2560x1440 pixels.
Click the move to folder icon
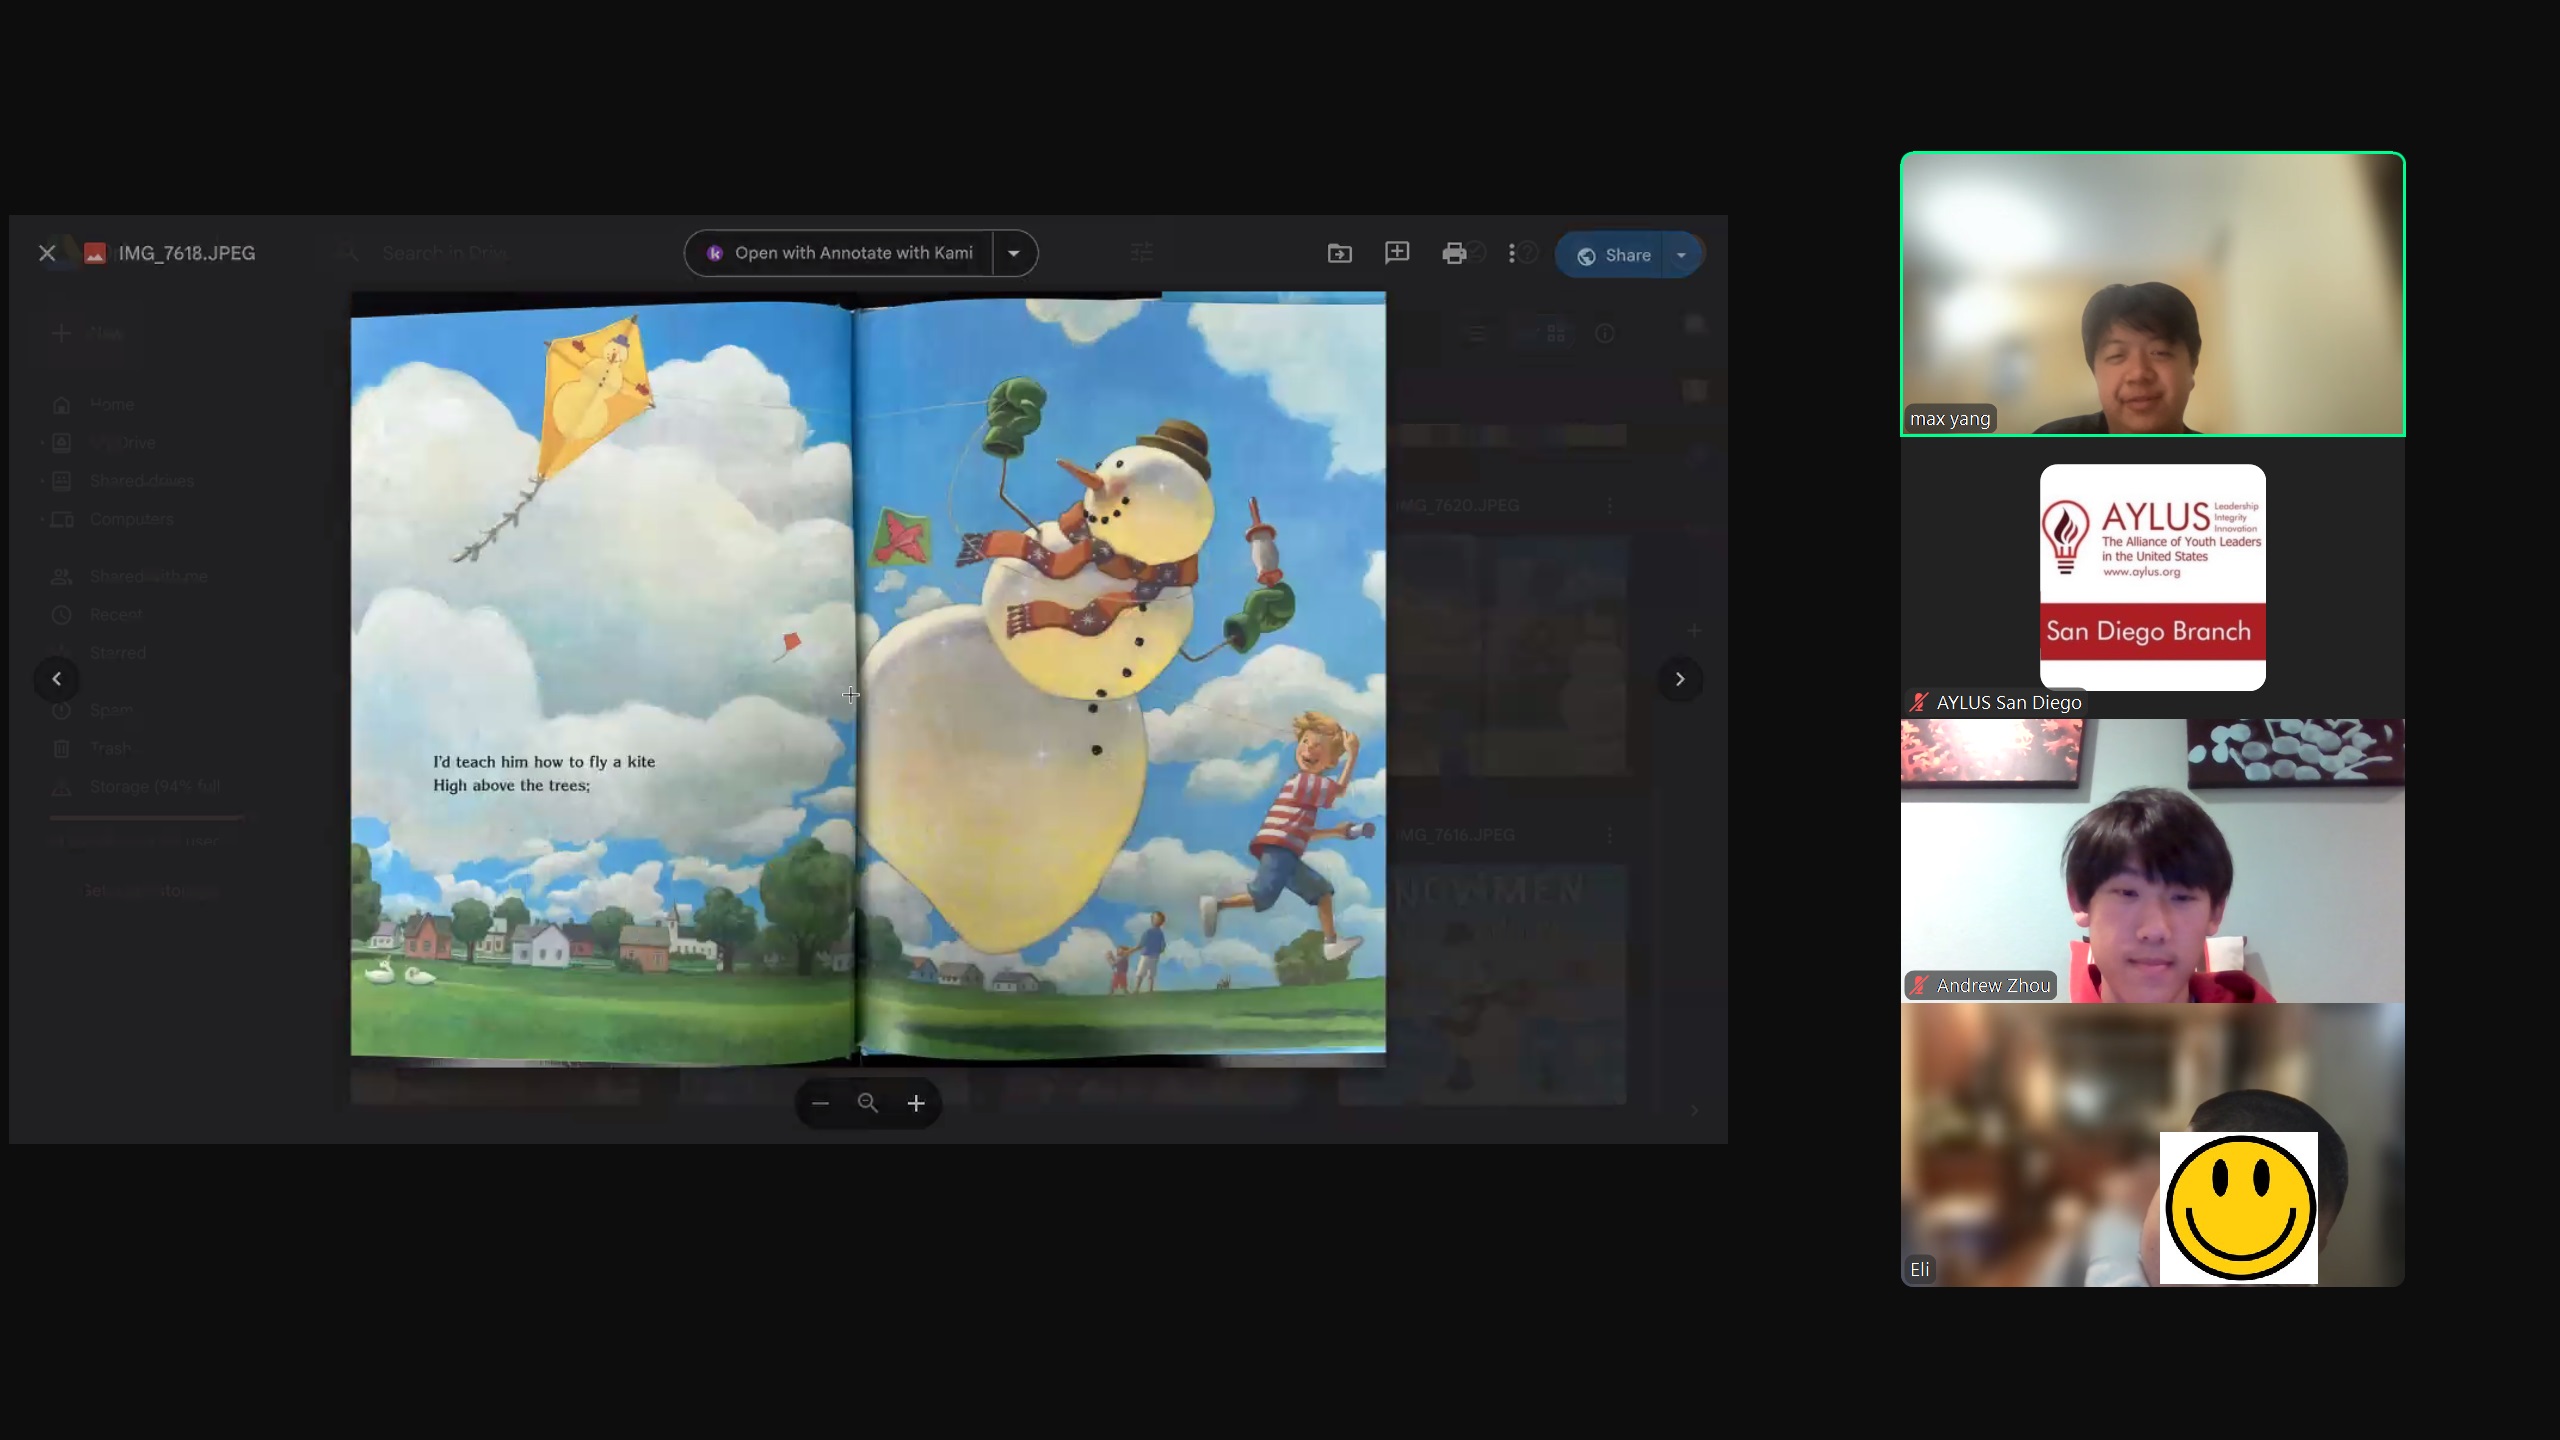click(x=1339, y=254)
